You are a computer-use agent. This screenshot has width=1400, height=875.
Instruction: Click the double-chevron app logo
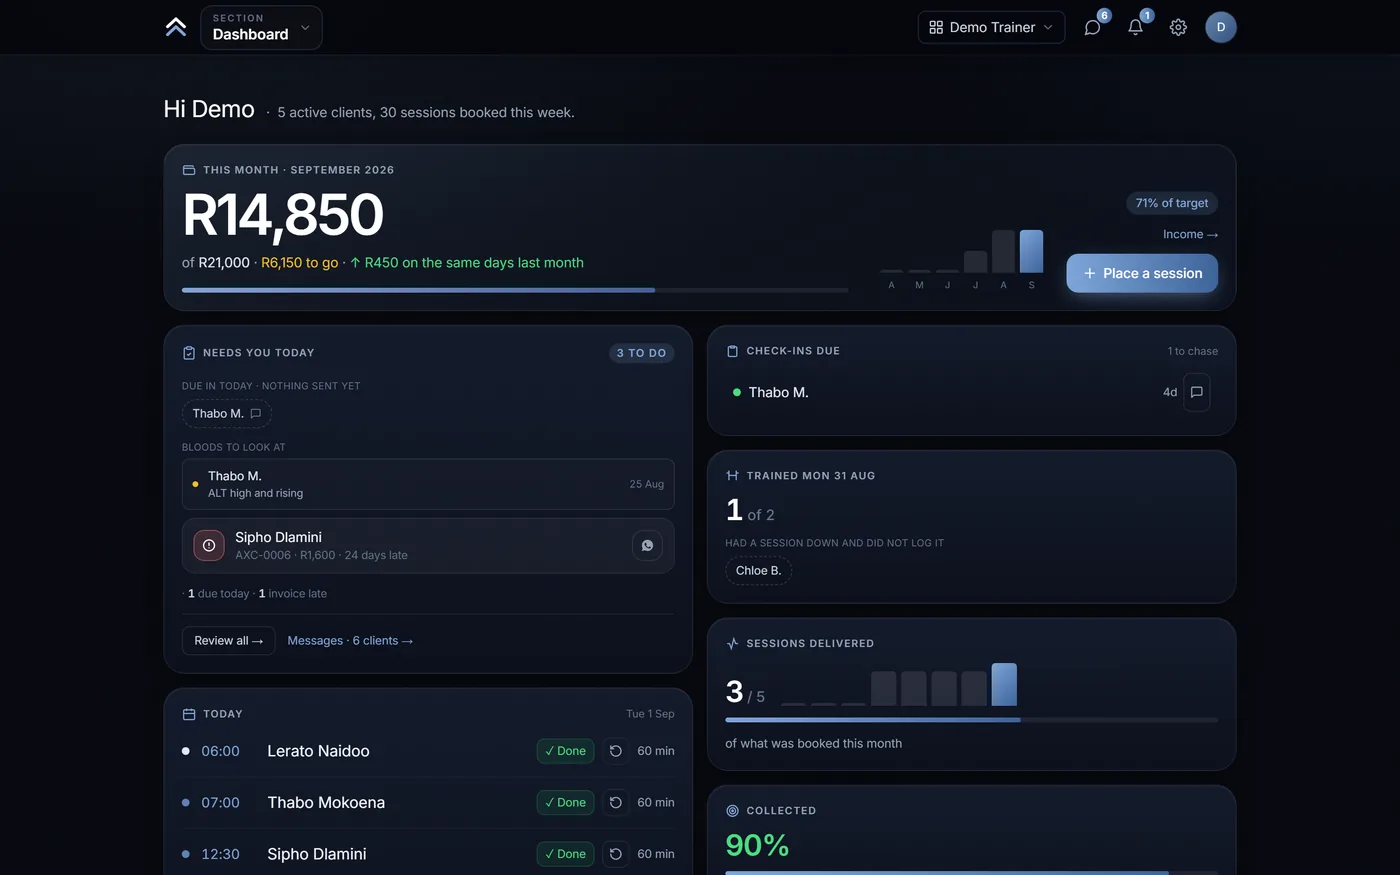coord(176,27)
